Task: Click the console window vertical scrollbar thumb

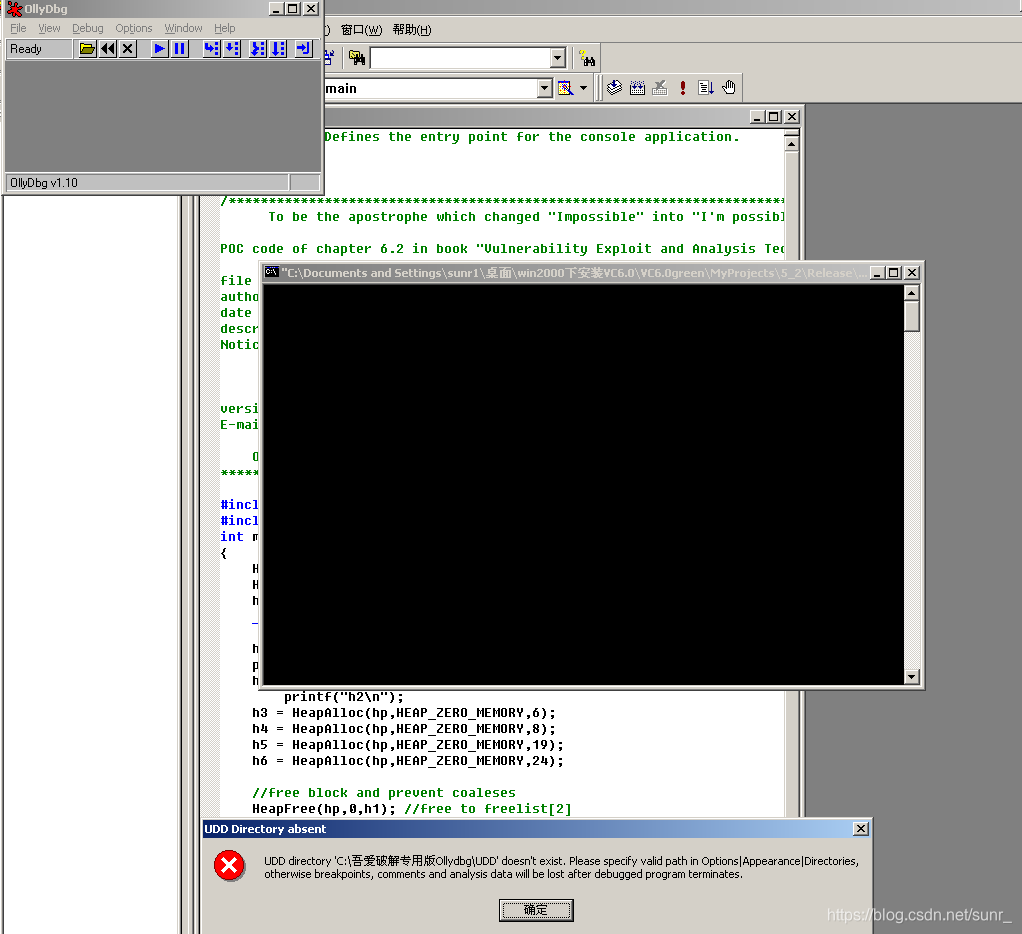Action: point(912,316)
